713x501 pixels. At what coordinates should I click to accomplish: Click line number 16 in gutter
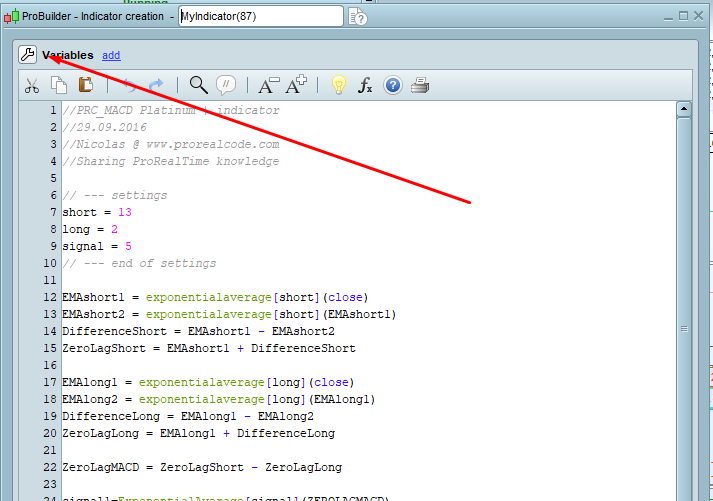click(50, 365)
